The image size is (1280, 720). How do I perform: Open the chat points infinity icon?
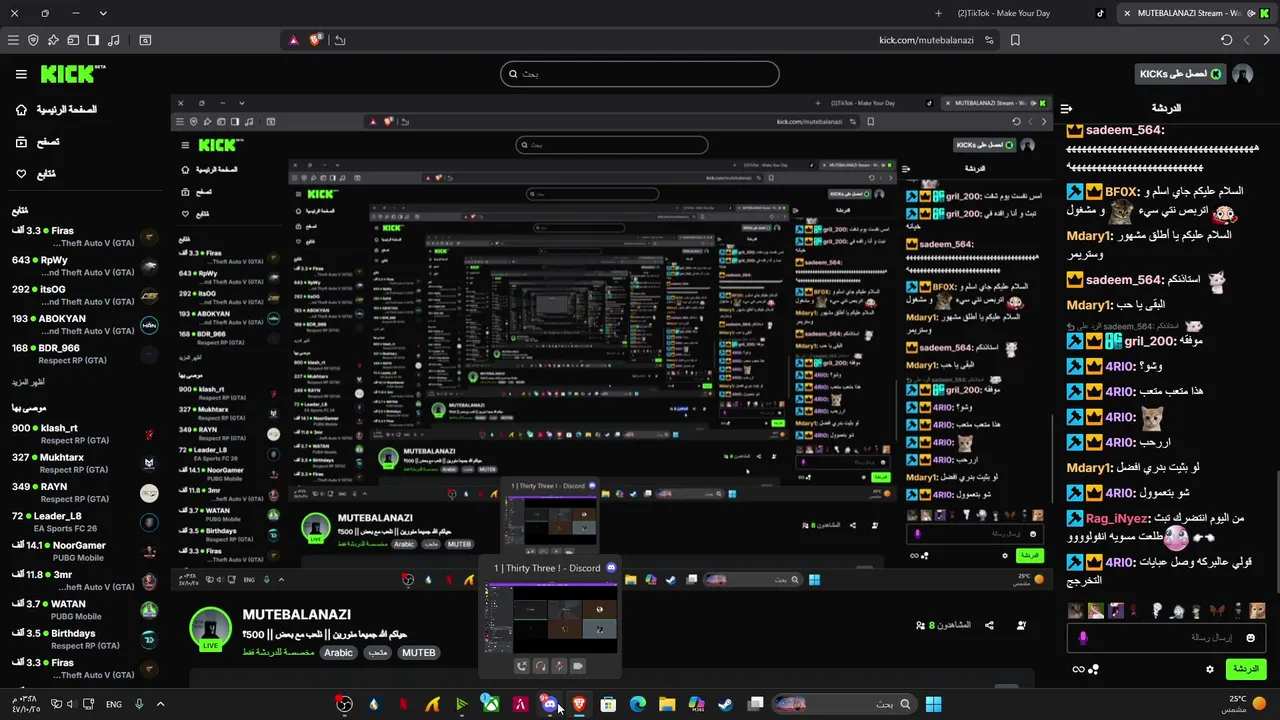1078,669
